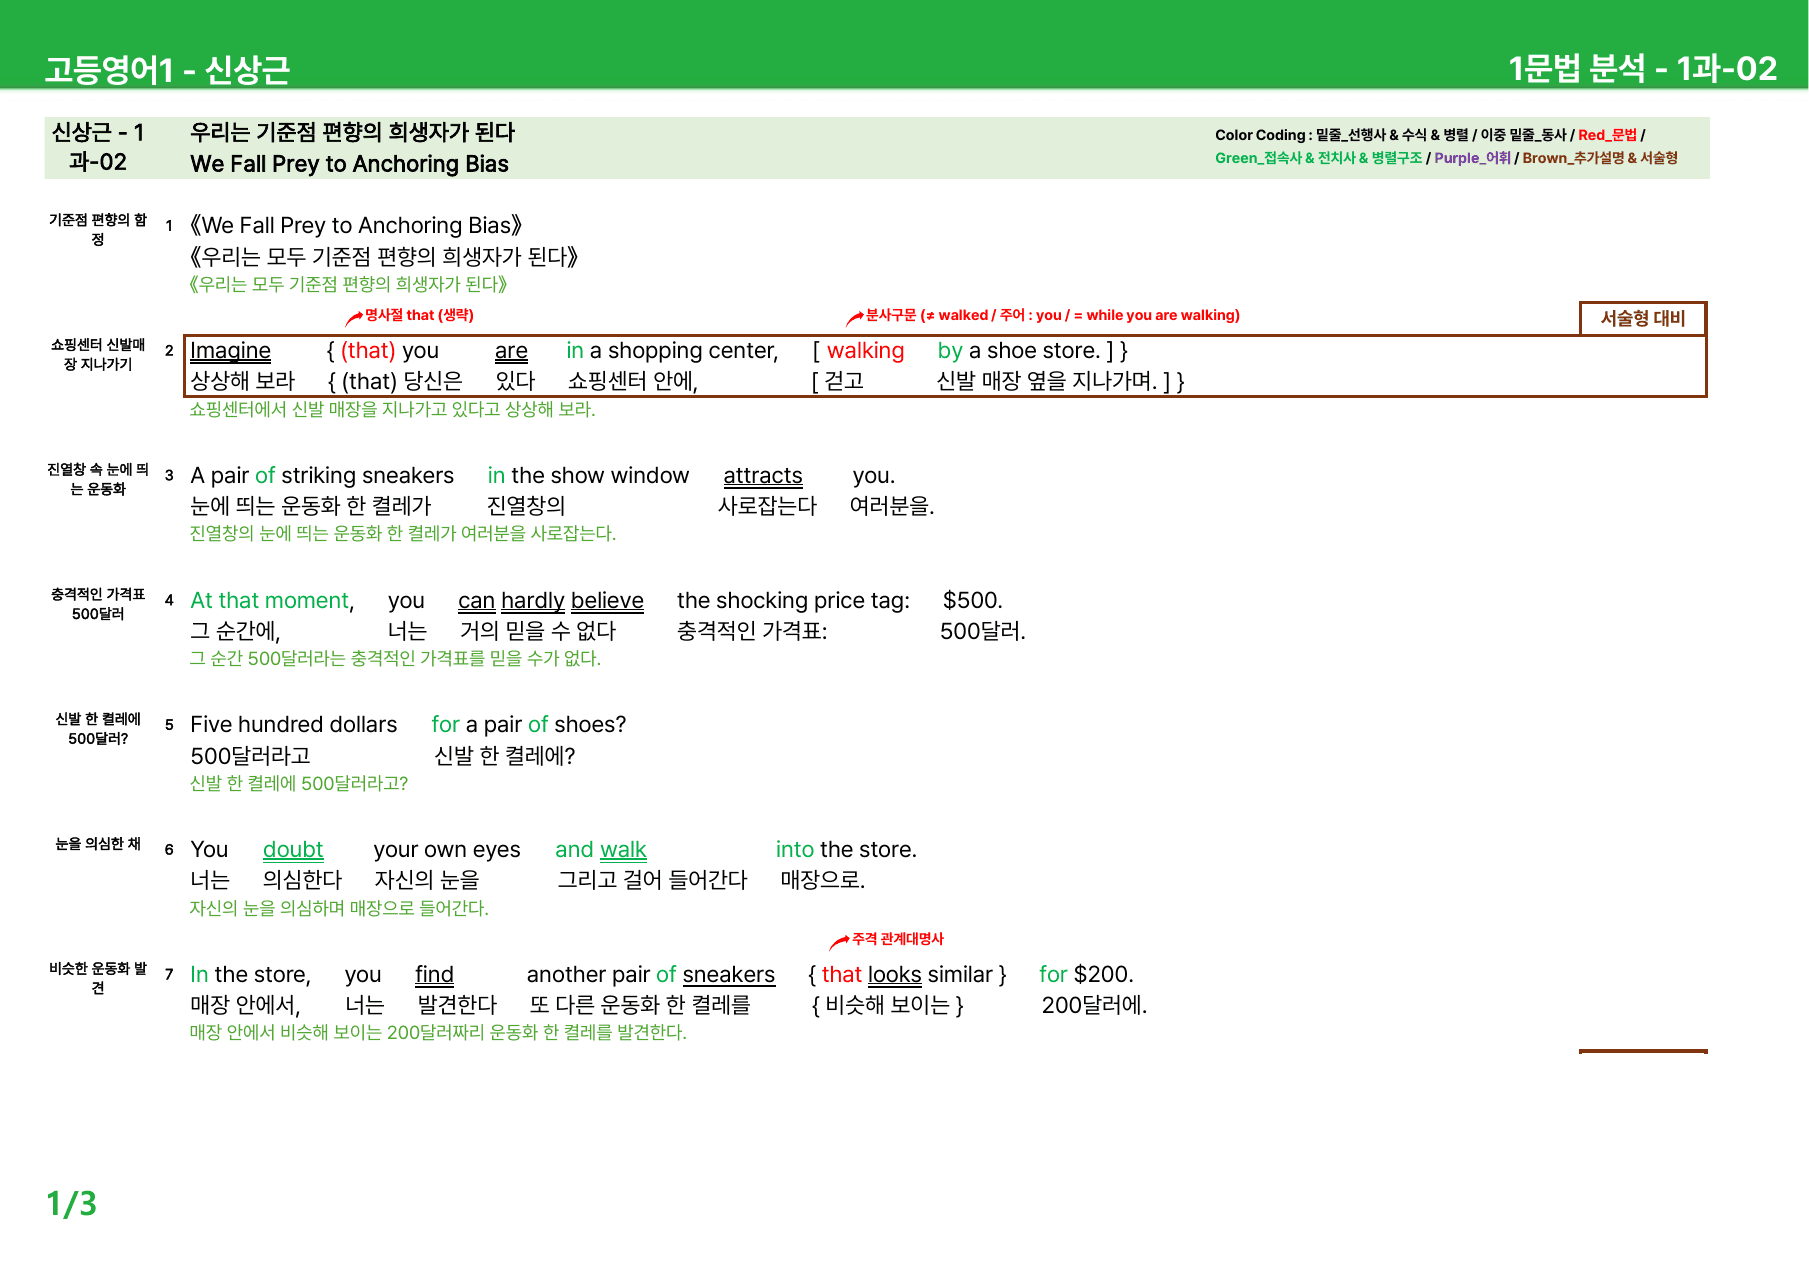
Task: Click the underlined verb 'are'
Action: (x=511, y=351)
